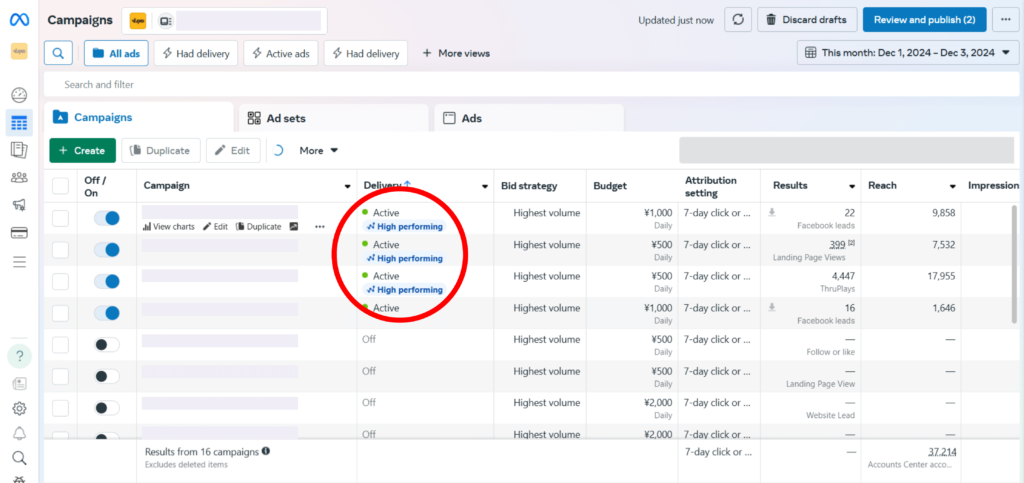Click the three-dot overflow icon at top right
Viewport: 1024px width, 483px height.
point(1005,19)
